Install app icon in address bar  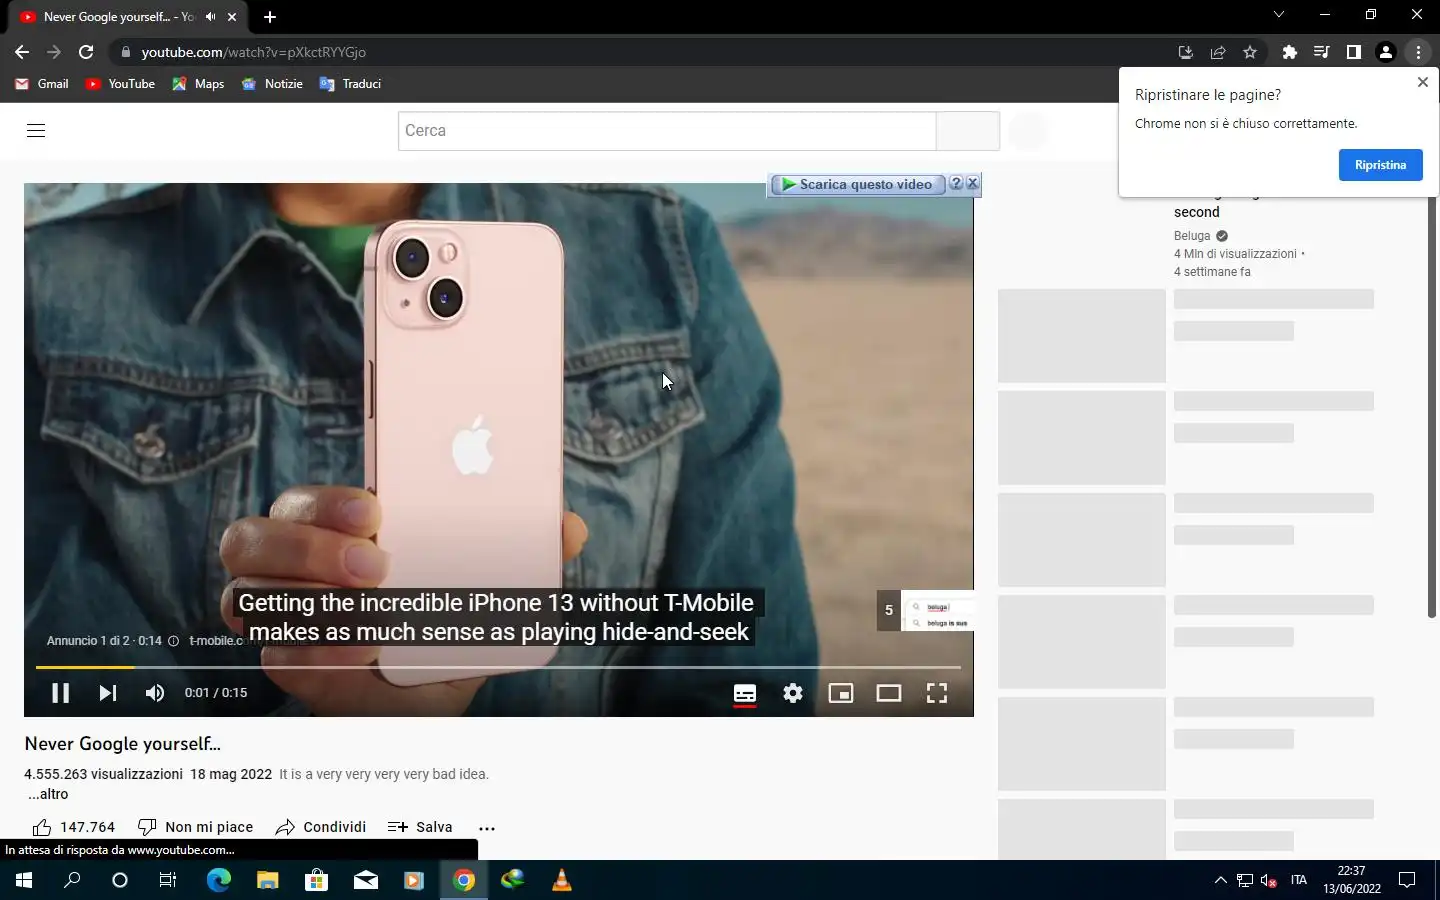1186,52
